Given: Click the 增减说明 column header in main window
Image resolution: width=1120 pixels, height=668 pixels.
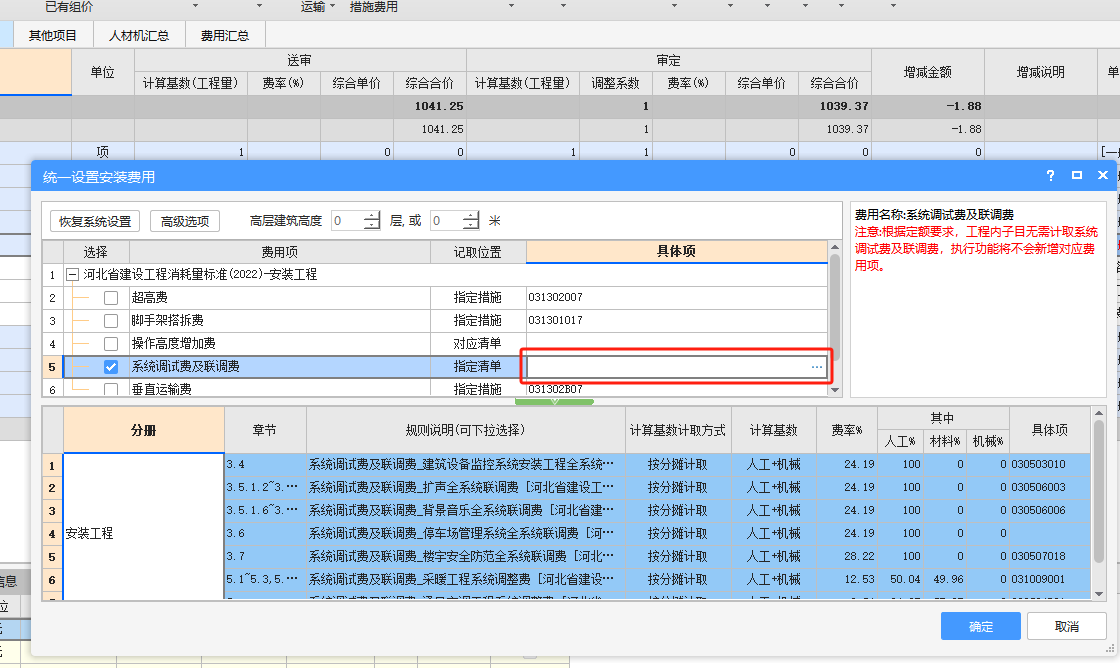Looking at the screenshot, I should click(x=1041, y=72).
